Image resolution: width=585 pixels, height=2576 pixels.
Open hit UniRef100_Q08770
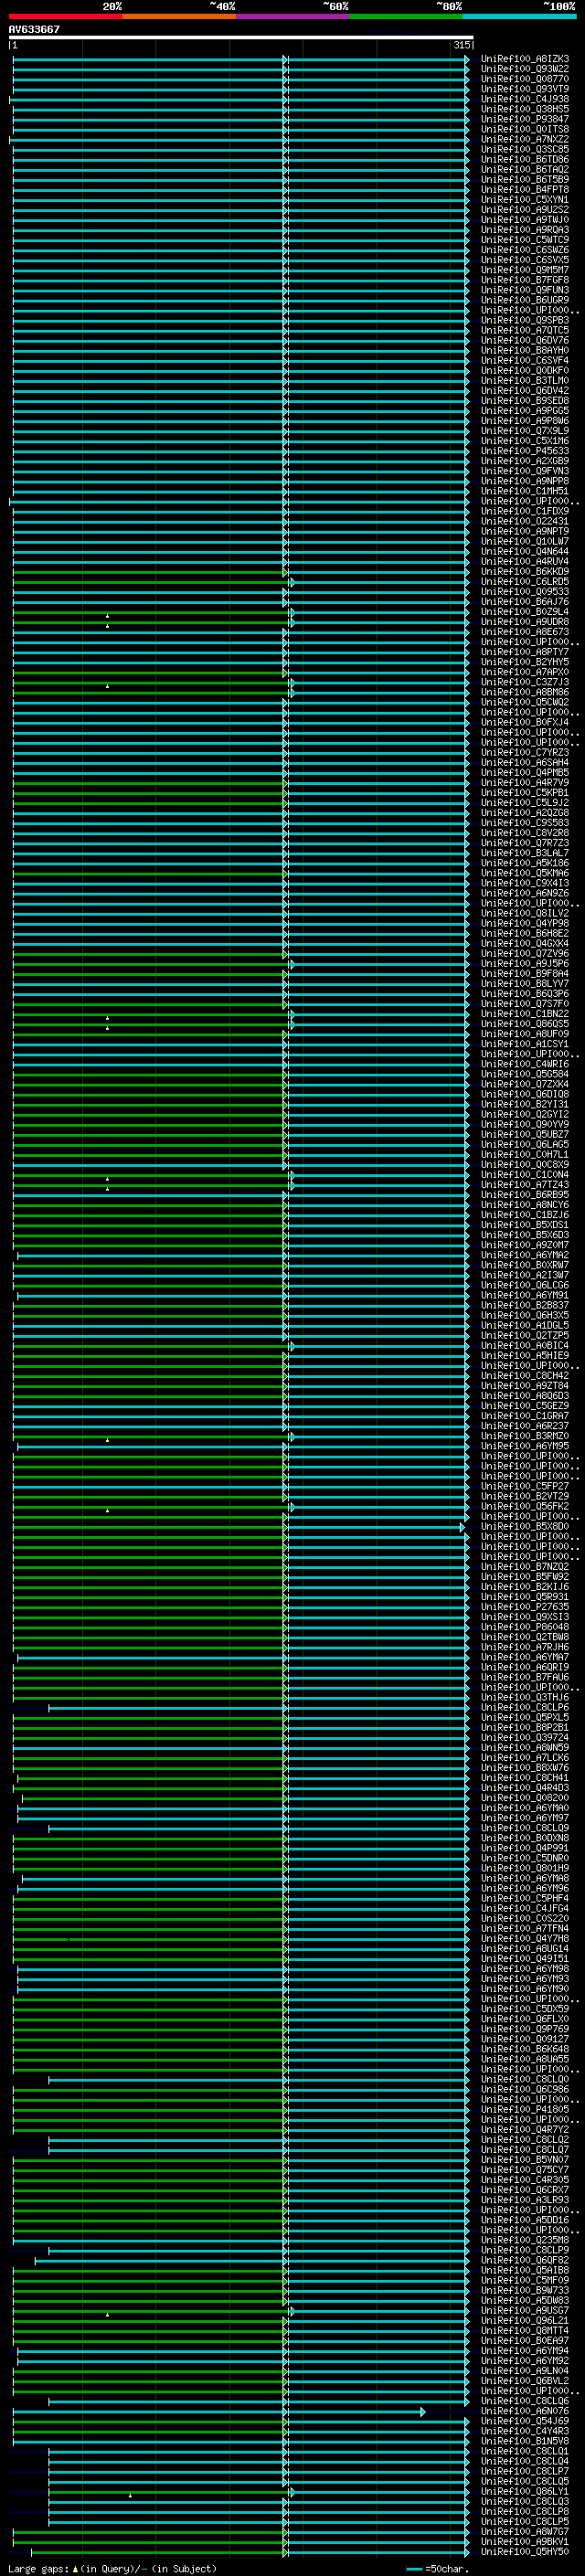point(525,79)
